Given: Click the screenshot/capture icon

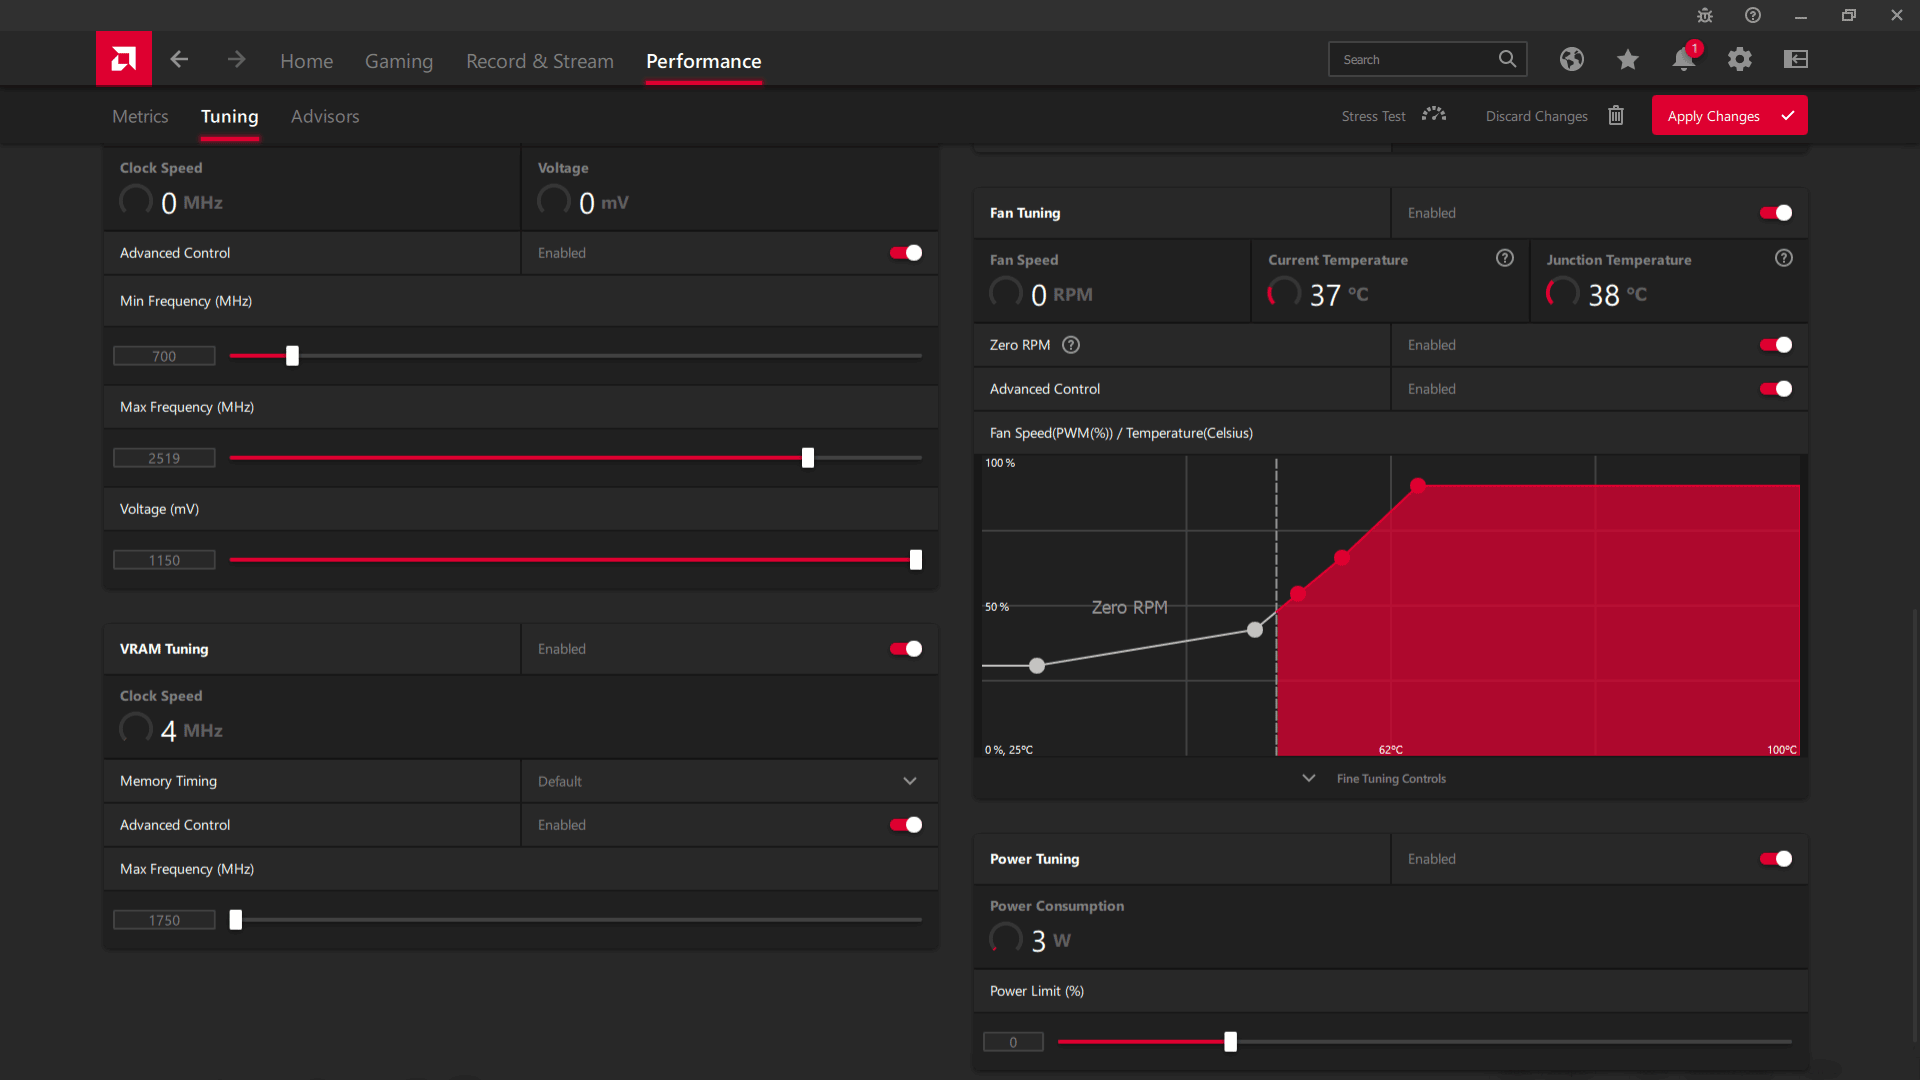Looking at the screenshot, I should [1796, 58].
